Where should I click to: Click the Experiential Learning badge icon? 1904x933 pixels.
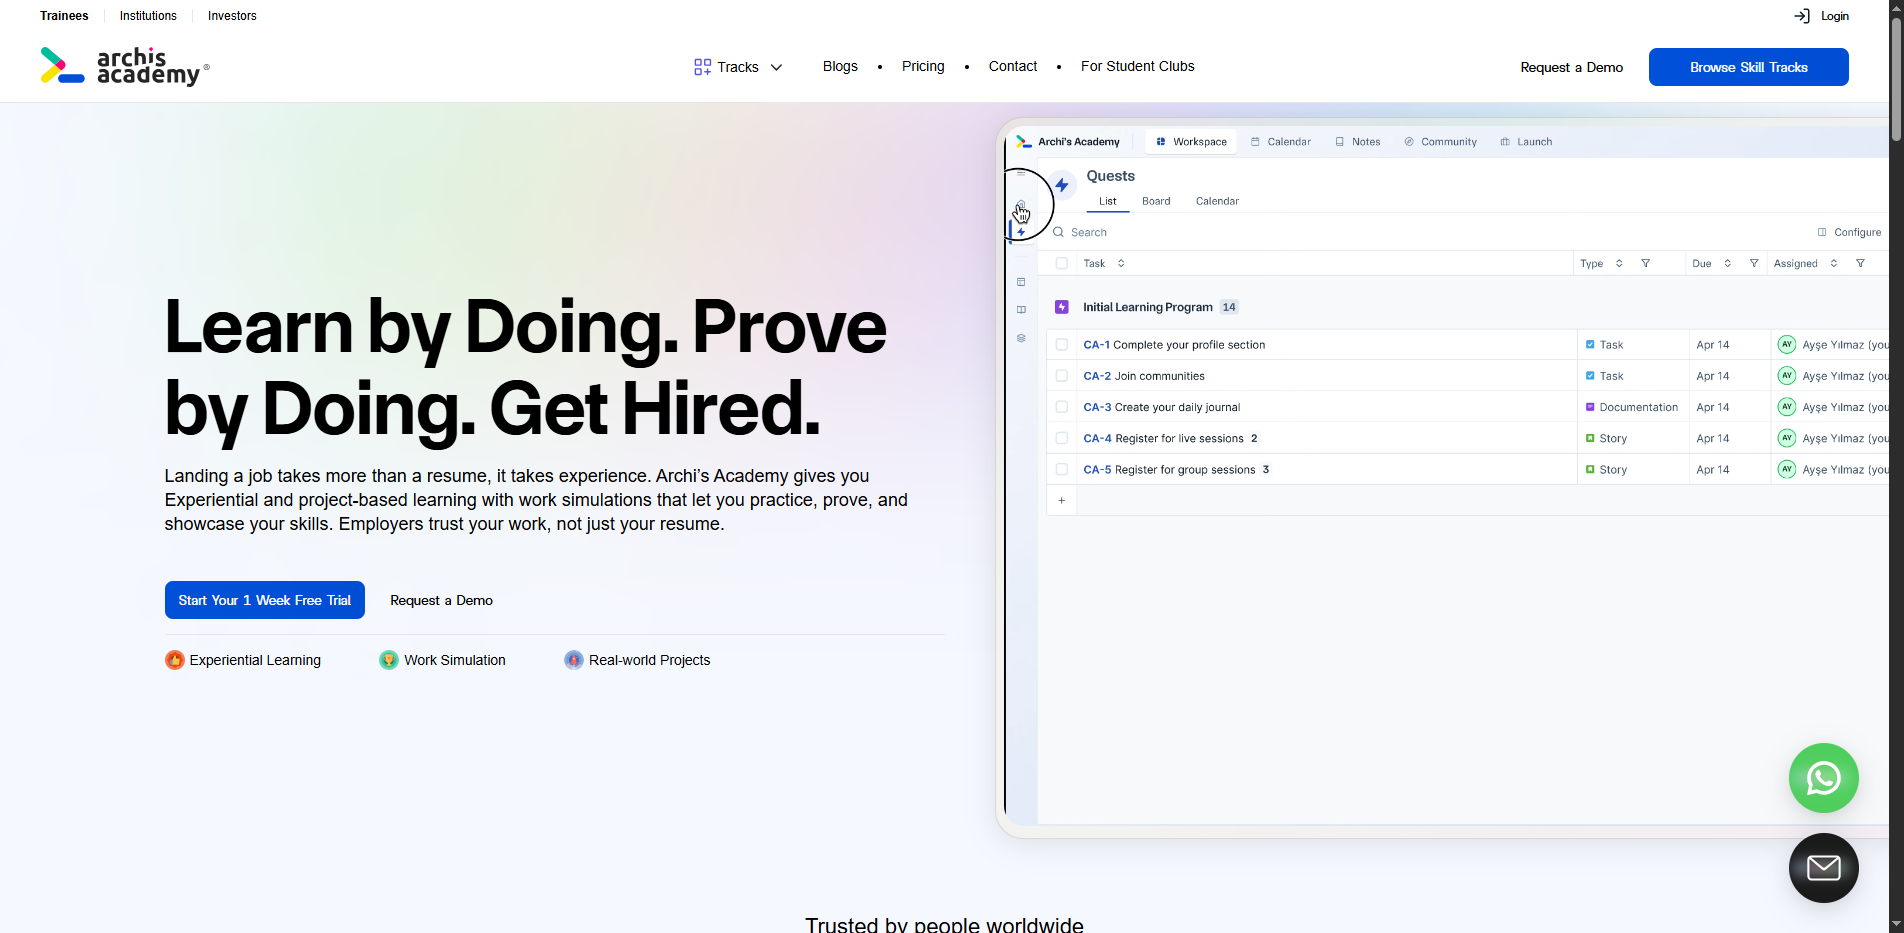[x=175, y=660]
